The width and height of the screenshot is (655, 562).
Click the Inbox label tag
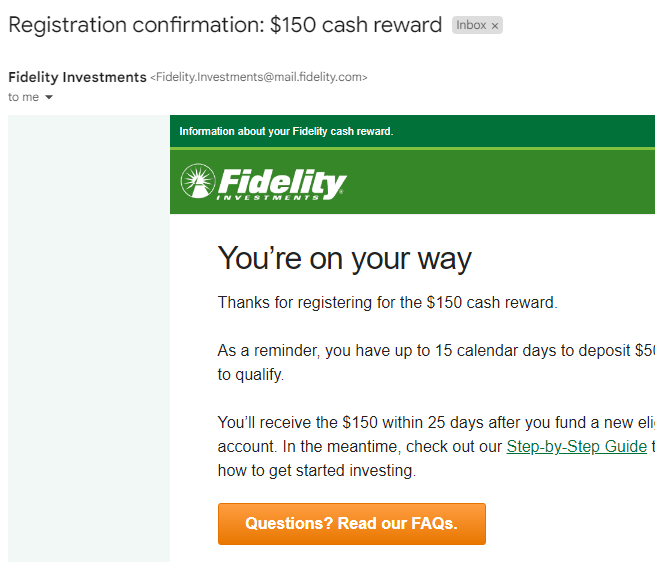(470, 26)
